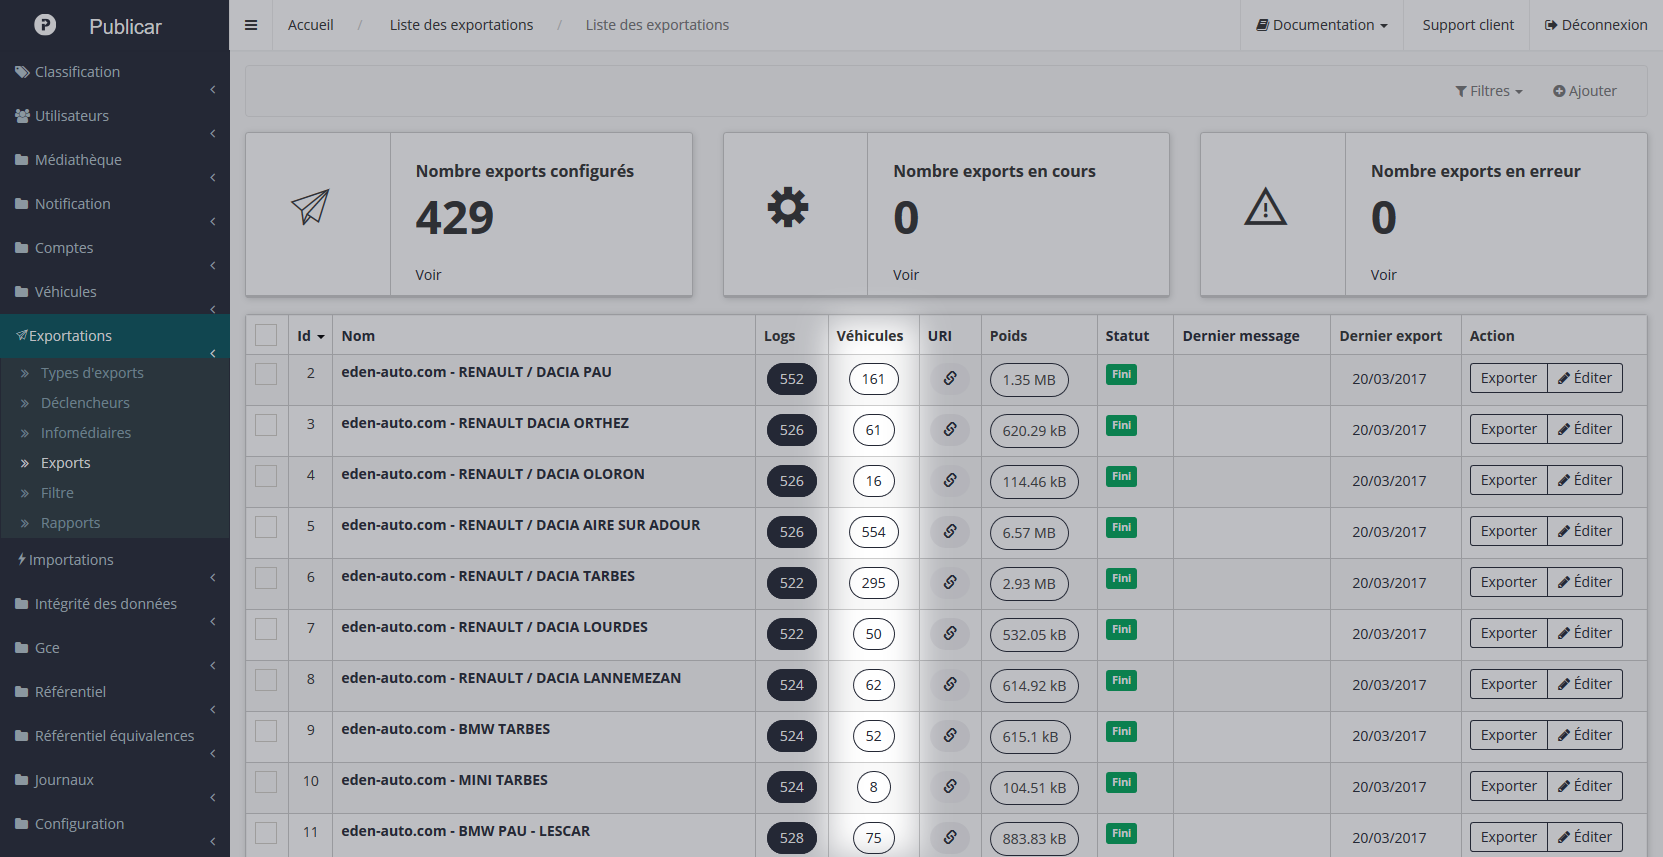Click Exporter for RENAULT / DACIA PAU

(x=1508, y=378)
